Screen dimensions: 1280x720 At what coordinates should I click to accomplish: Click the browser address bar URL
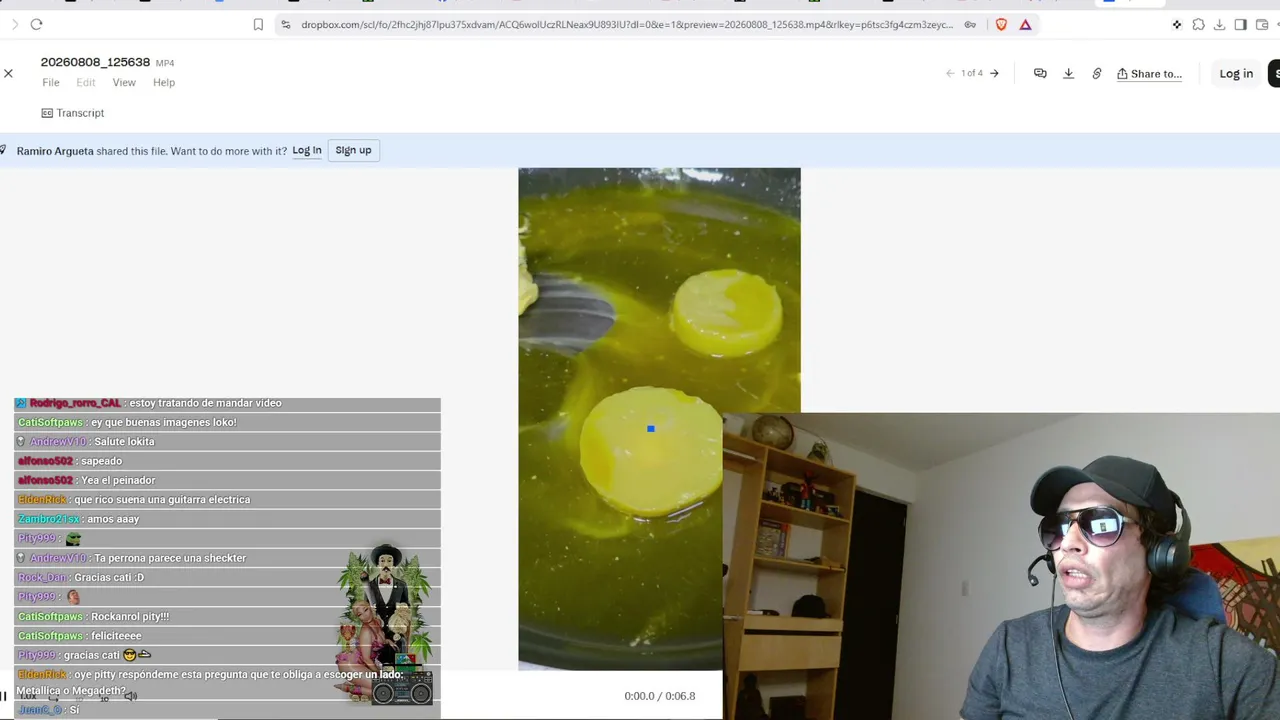point(627,24)
